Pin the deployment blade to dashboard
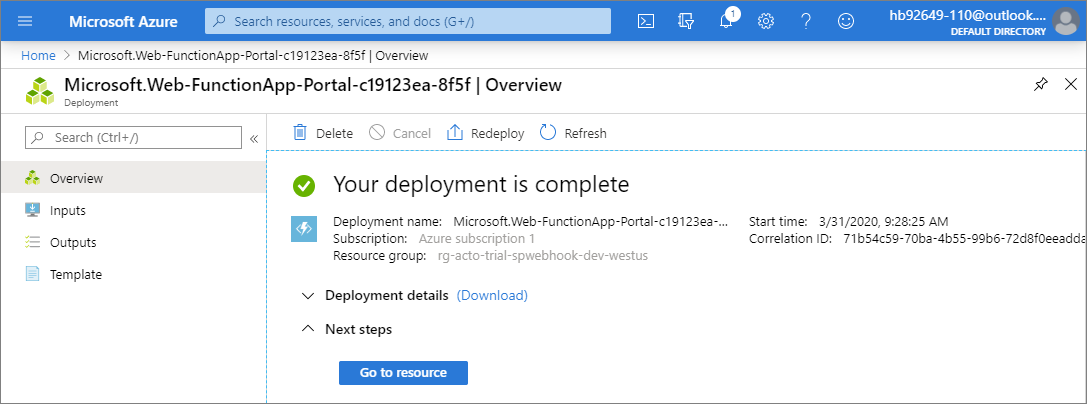The width and height of the screenshot is (1087, 404). pos(1041,85)
